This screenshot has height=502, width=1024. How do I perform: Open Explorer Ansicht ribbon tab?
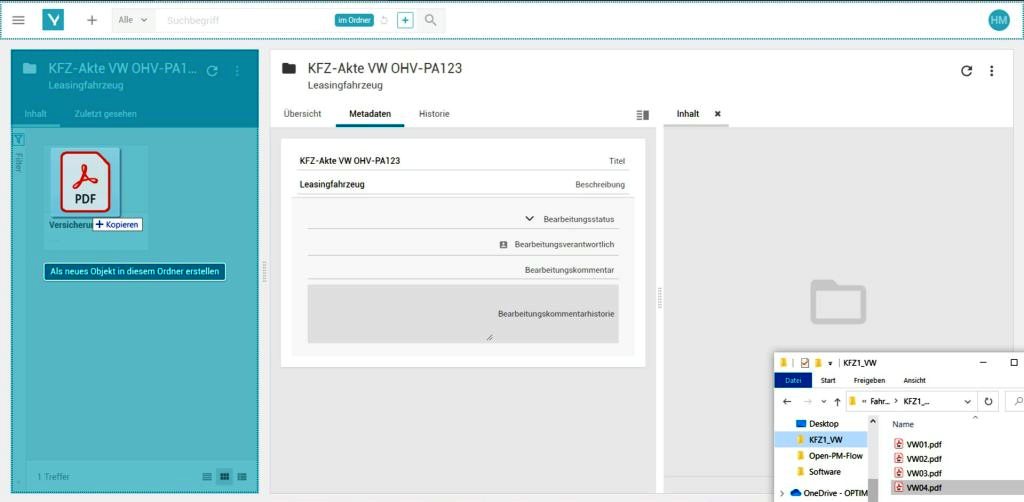click(x=914, y=380)
